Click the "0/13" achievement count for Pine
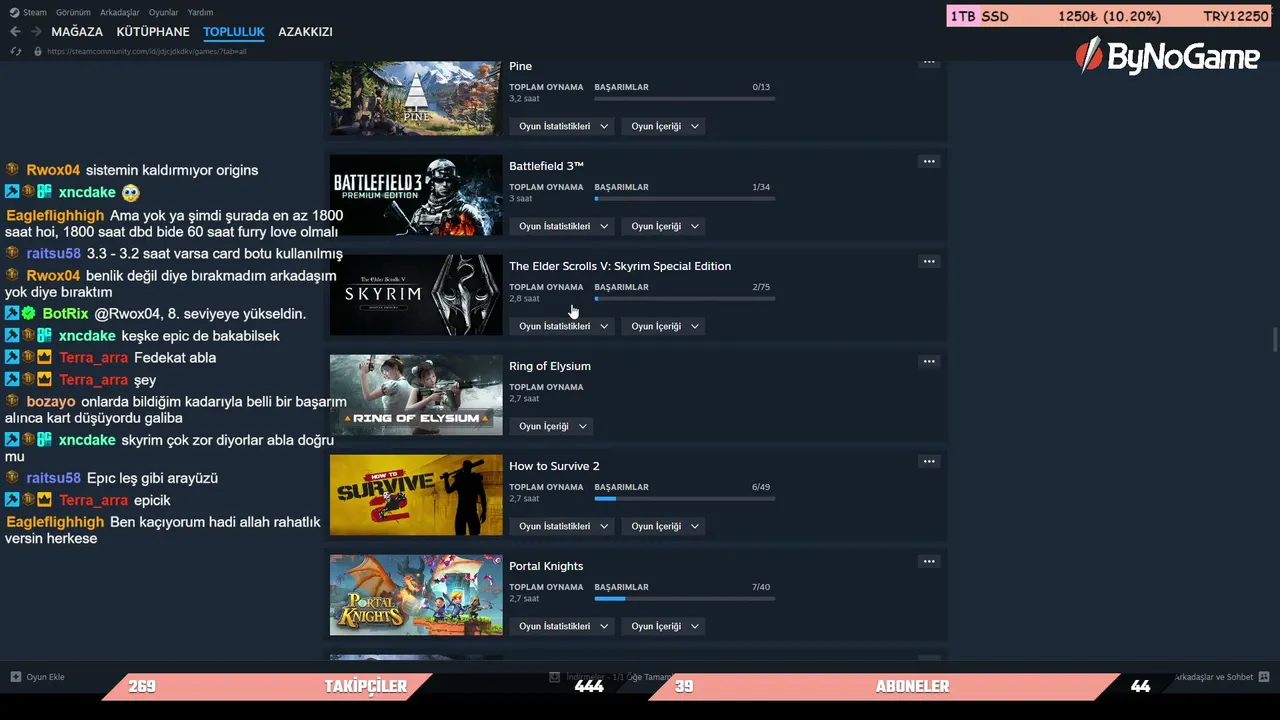 (761, 87)
